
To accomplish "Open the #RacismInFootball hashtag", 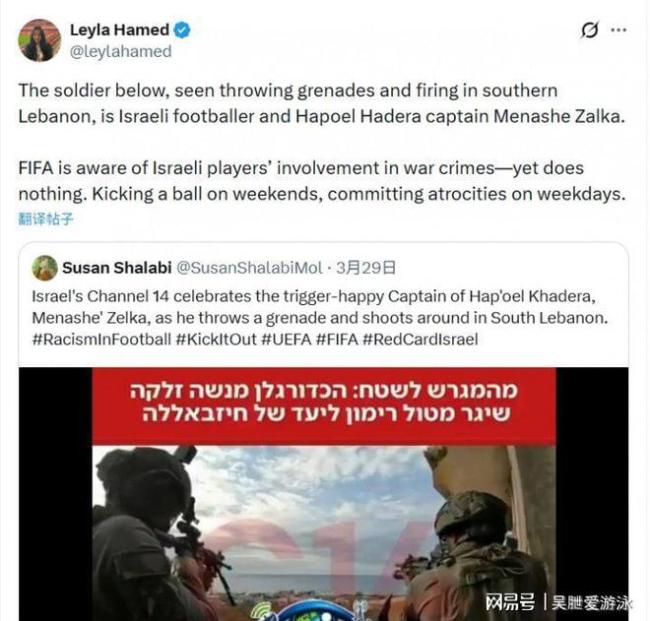I will click(x=102, y=340).
